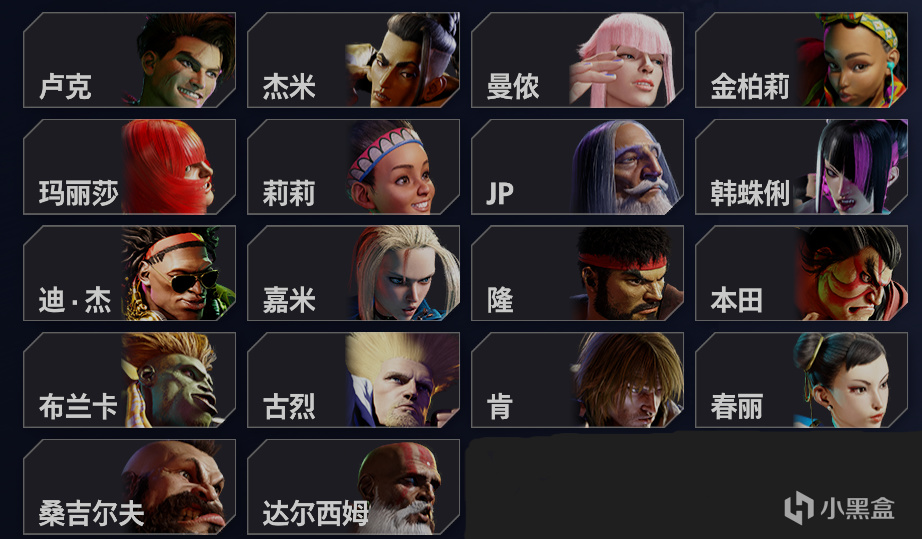Select the 肯 character card
The width and height of the screenshot is (922, 539).
577,380
